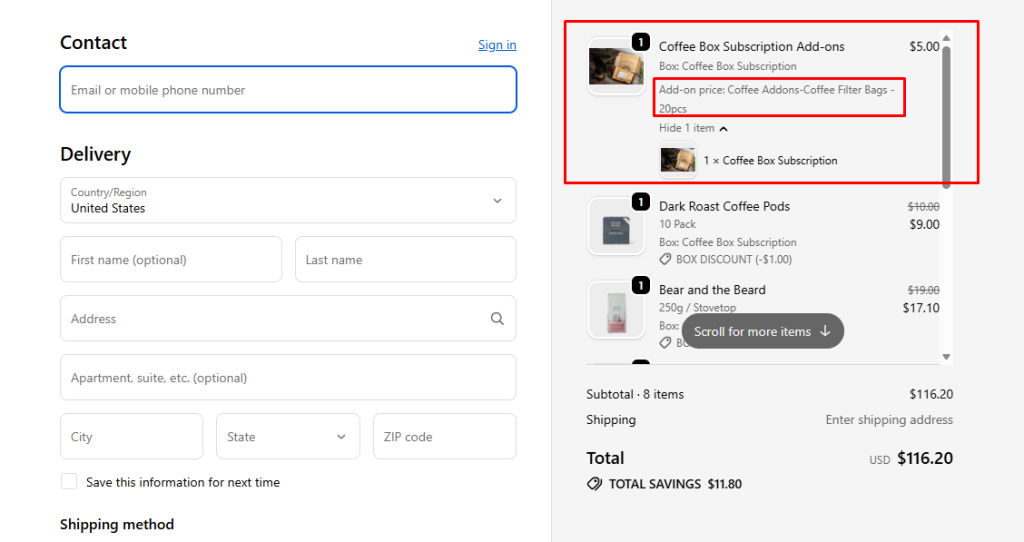Image resolution: width=1024 pixels, height=542 pixels.
Task: Click the tag icon beside BOX DISCOUNT
Action: pos(666,260)
